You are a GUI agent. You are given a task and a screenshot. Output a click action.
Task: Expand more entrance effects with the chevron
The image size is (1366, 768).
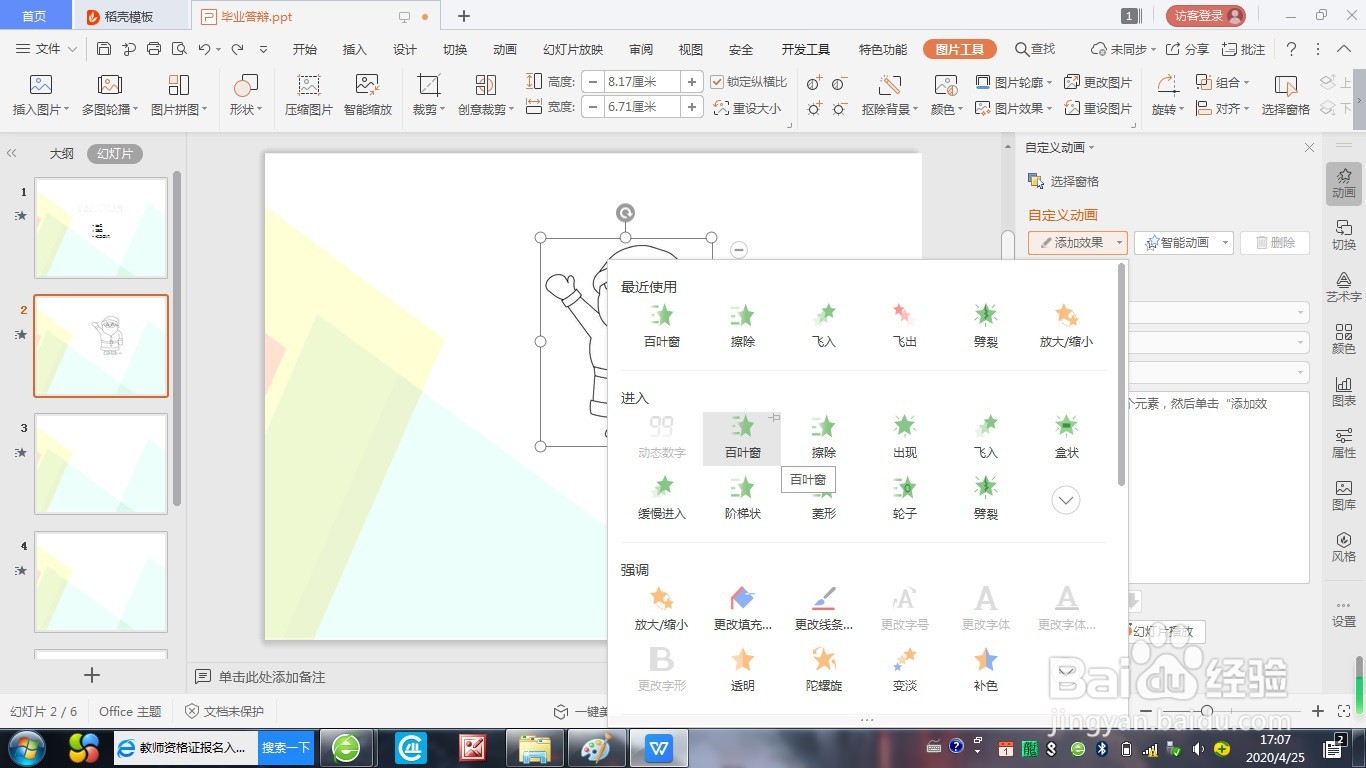[x=1066, y=499]
